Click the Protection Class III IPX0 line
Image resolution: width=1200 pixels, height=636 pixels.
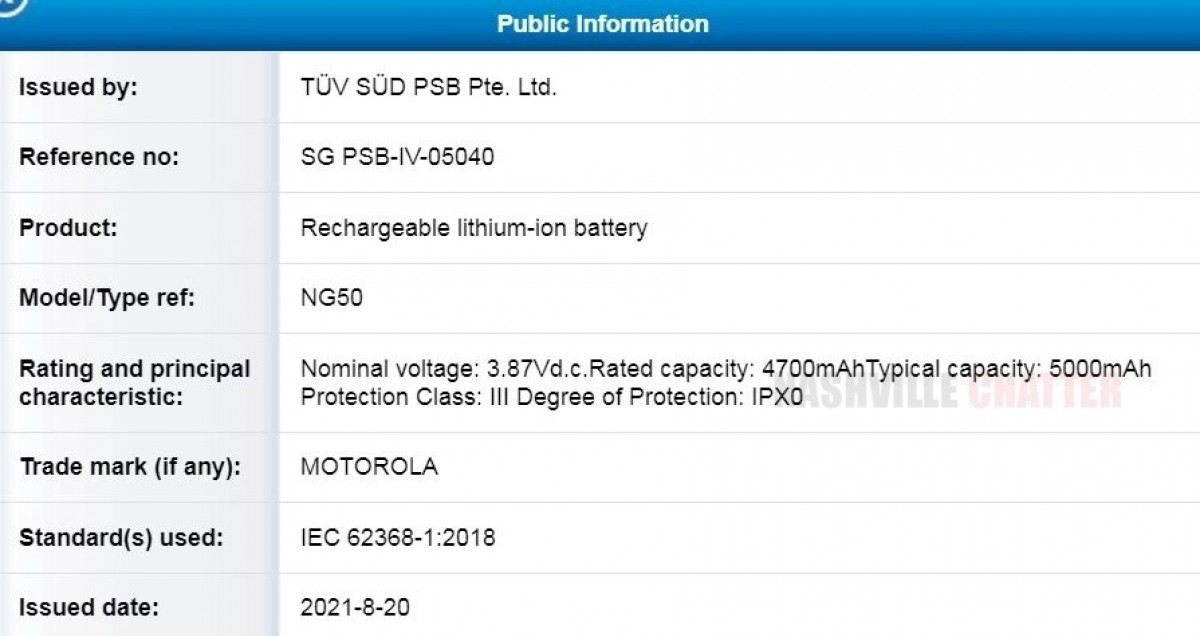[552, 396]
